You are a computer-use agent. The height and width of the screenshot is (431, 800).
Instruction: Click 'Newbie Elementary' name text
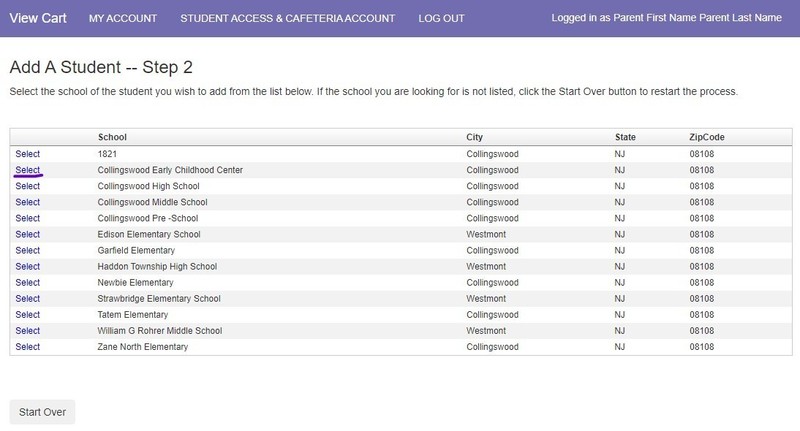(135, 283)
